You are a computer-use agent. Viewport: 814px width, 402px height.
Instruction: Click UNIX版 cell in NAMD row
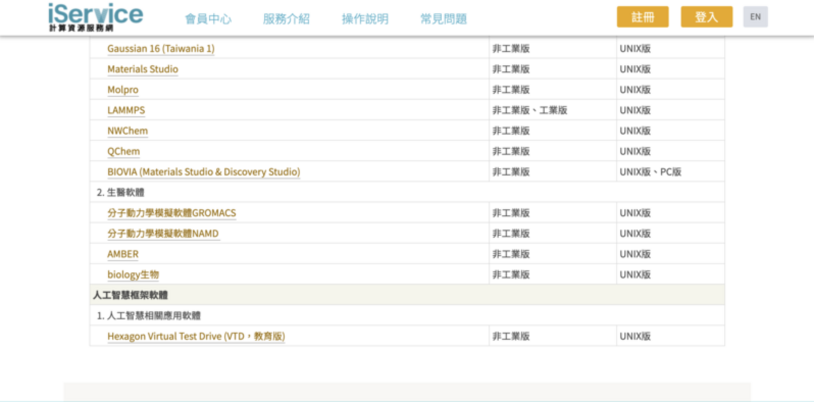pos(671,234)
